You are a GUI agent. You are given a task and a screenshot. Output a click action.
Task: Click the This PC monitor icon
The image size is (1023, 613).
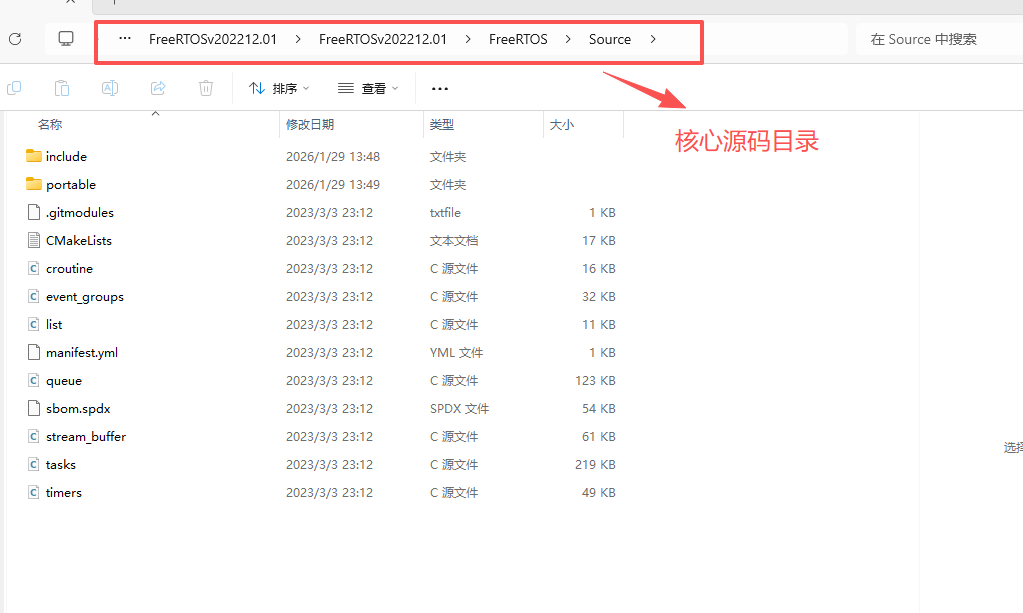66,39
